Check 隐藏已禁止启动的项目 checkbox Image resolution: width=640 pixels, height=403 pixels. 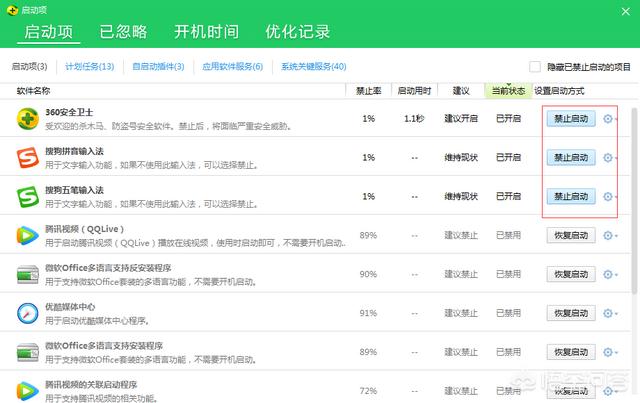535,67
